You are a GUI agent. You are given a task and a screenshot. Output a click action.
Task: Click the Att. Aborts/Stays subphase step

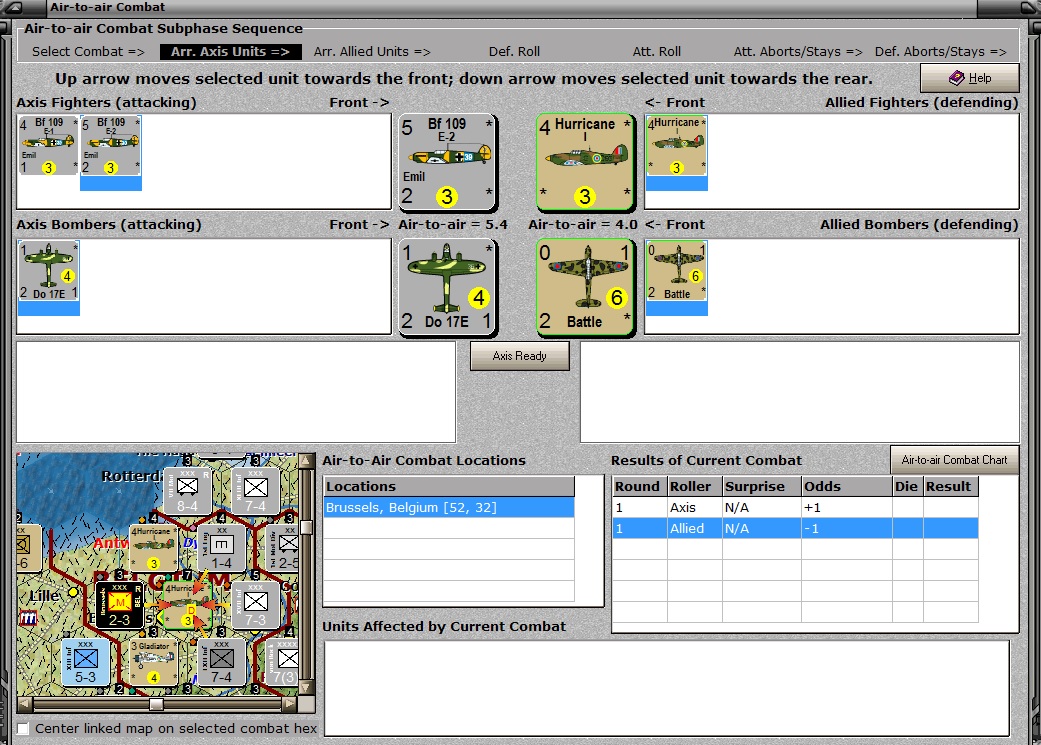tap(798, 51)
